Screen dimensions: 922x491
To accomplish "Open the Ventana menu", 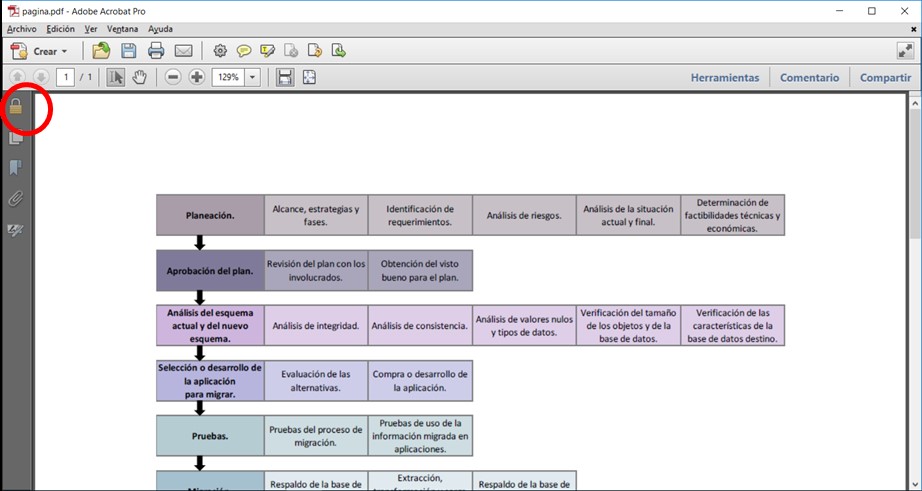I will pyautogui.click(x=122, y=29).
